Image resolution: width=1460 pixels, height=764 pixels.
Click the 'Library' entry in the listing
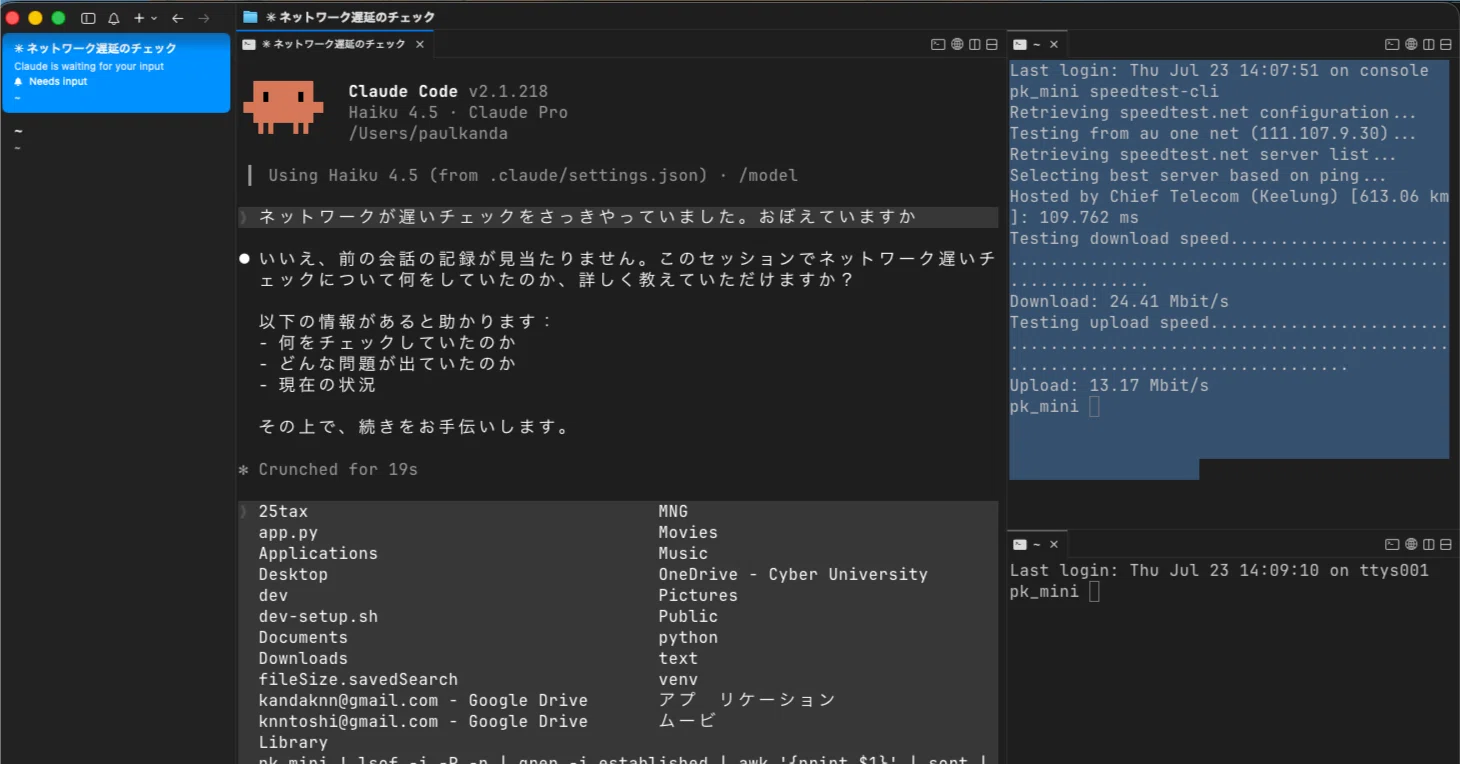coord(293,742)
